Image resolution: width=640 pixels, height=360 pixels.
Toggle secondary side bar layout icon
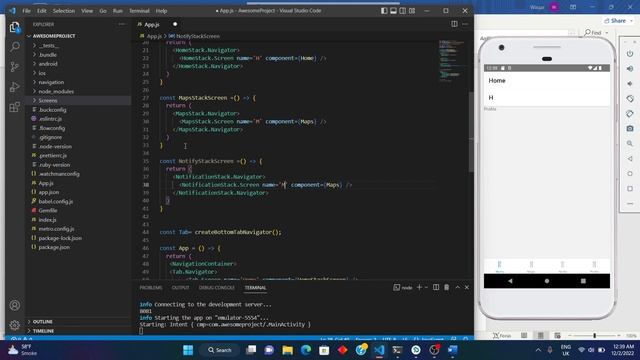(402, 11)
